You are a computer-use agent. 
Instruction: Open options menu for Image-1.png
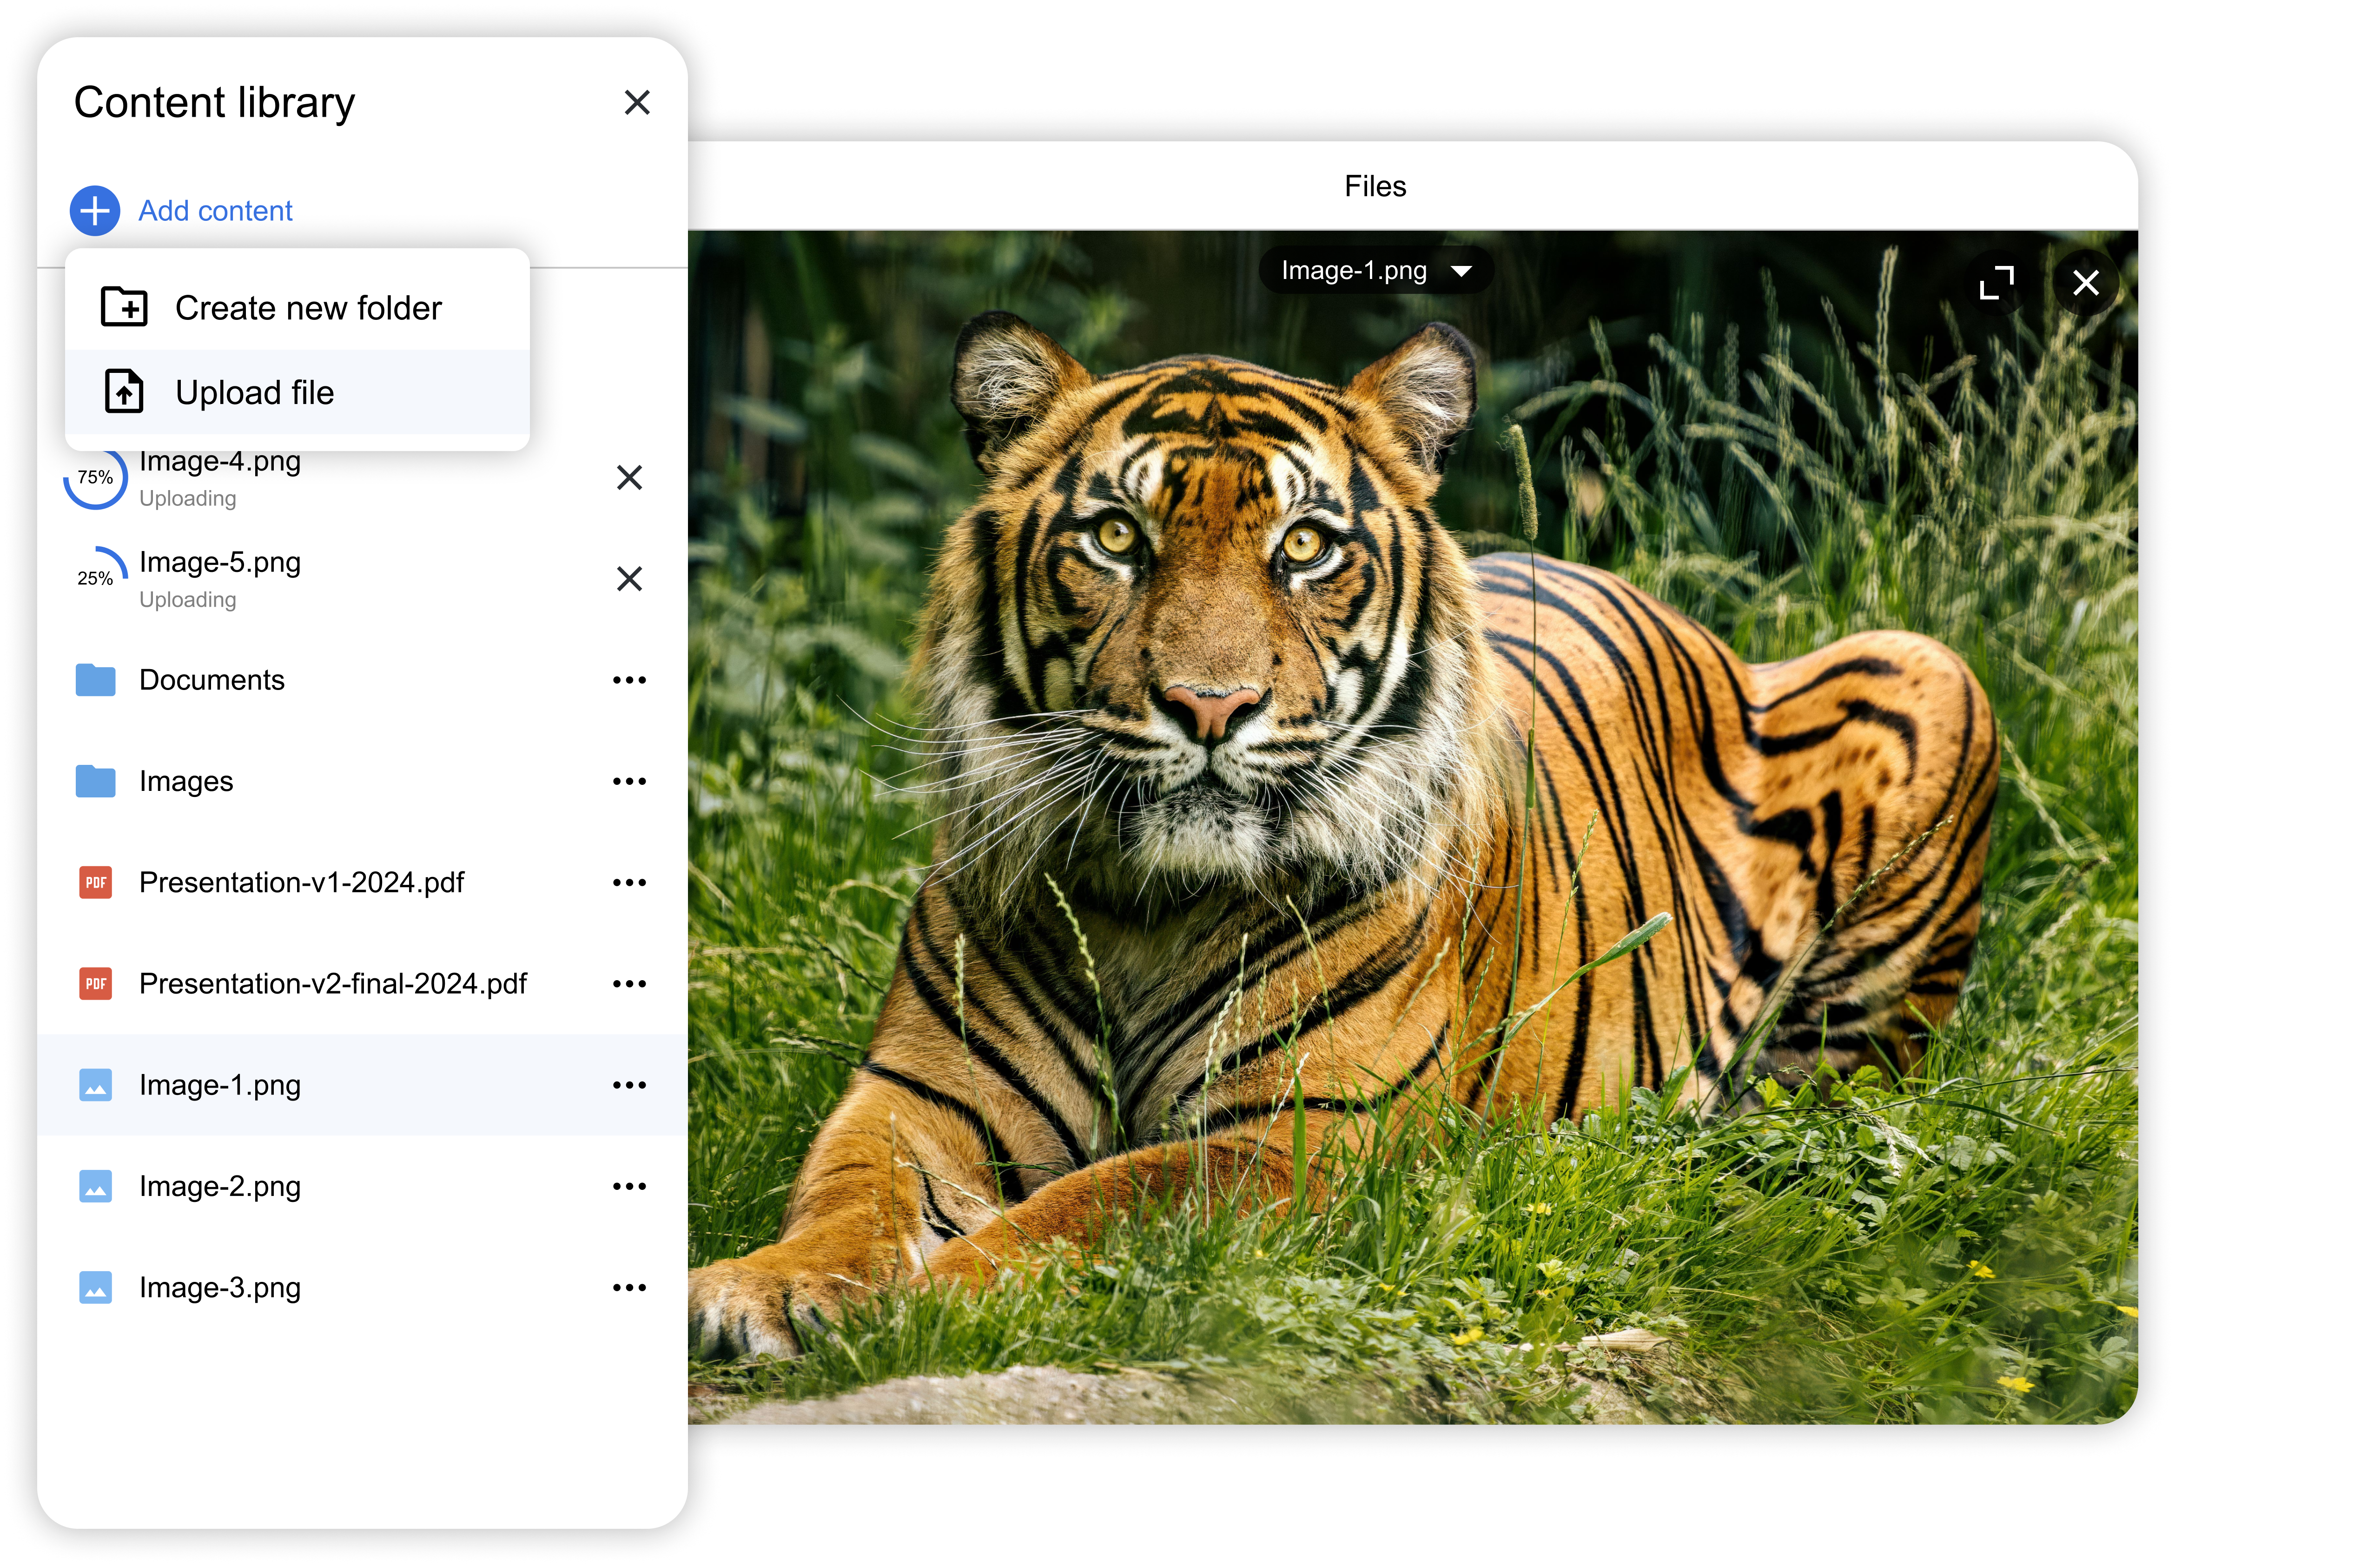pyautogui.click(x=629, y=1085)
